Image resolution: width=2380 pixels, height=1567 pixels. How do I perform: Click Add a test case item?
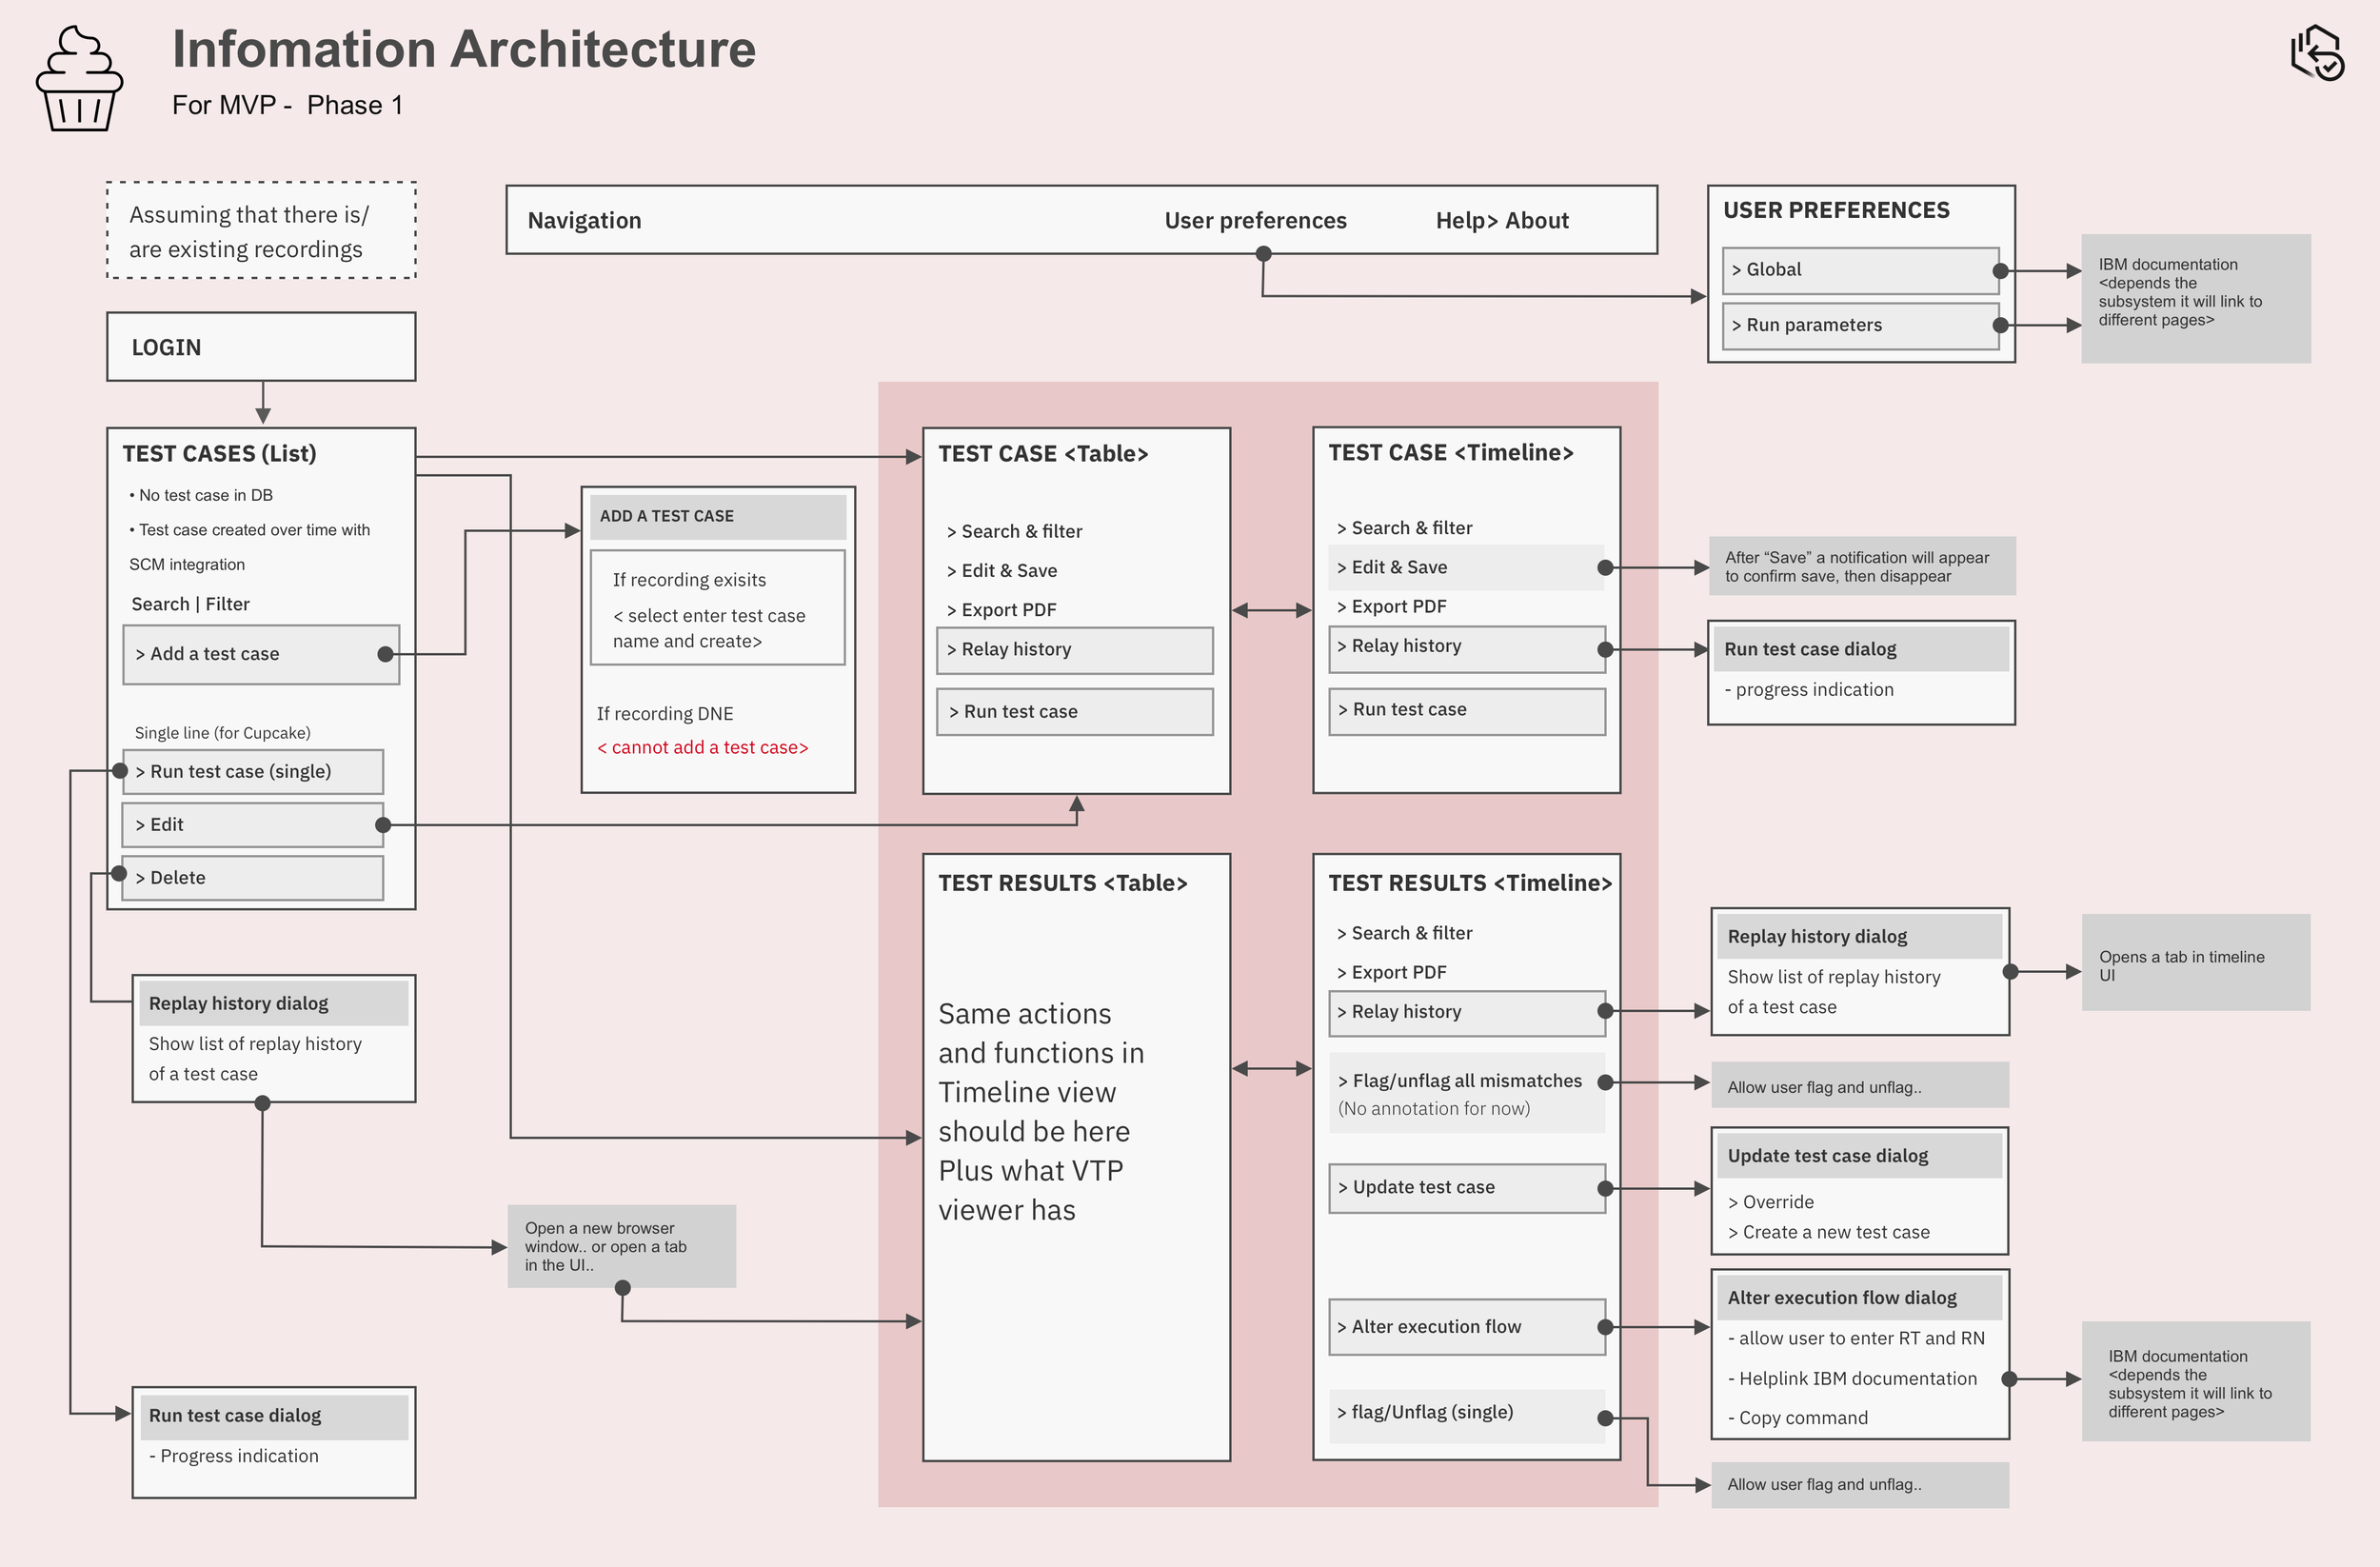260,654
